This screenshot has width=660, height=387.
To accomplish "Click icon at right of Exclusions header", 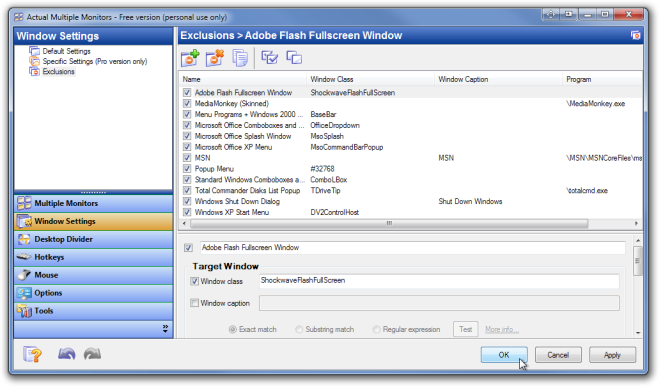I will coord(635,35).
